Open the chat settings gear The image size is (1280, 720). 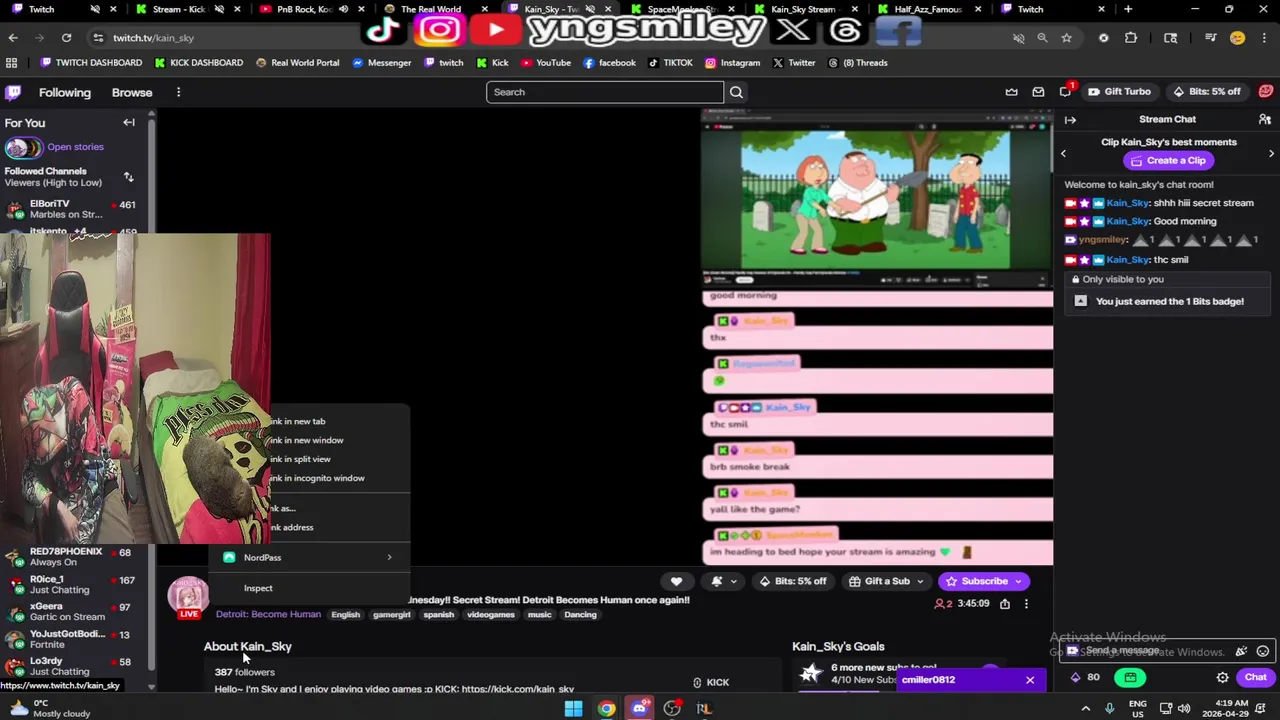click(1222, 677)
